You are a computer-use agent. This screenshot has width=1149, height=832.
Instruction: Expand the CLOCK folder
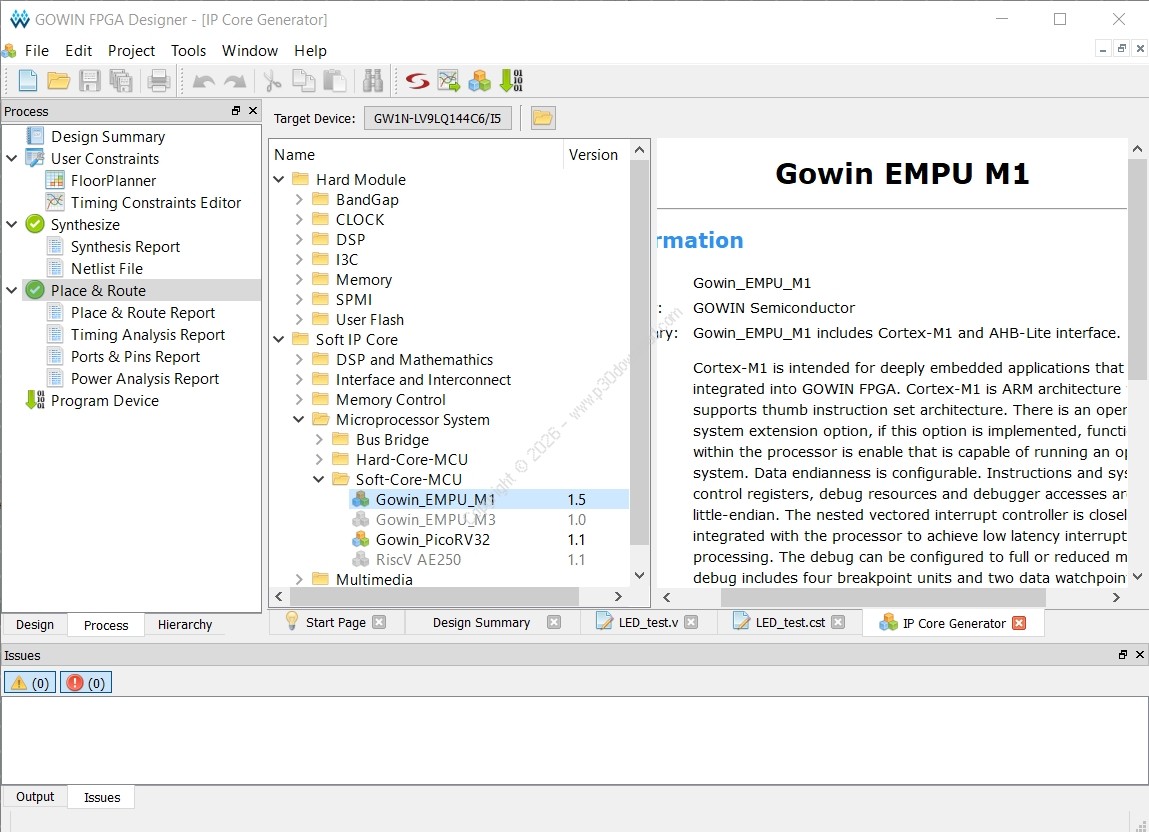[x=299, y=219]
